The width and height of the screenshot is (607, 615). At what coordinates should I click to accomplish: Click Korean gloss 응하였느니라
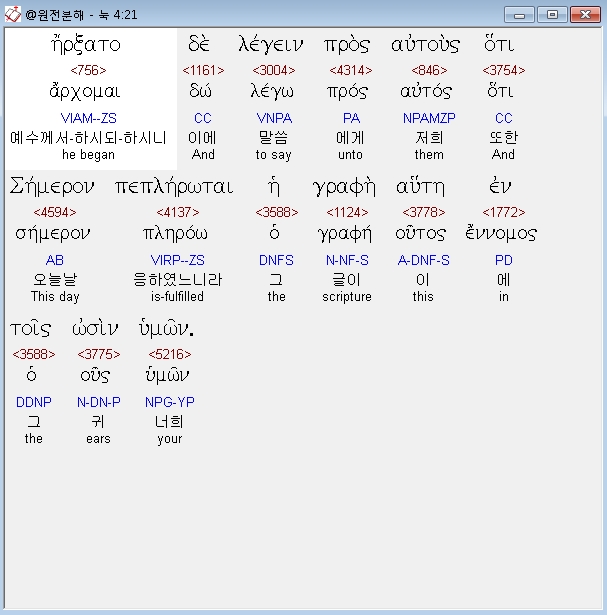click(x=177, y=280)
